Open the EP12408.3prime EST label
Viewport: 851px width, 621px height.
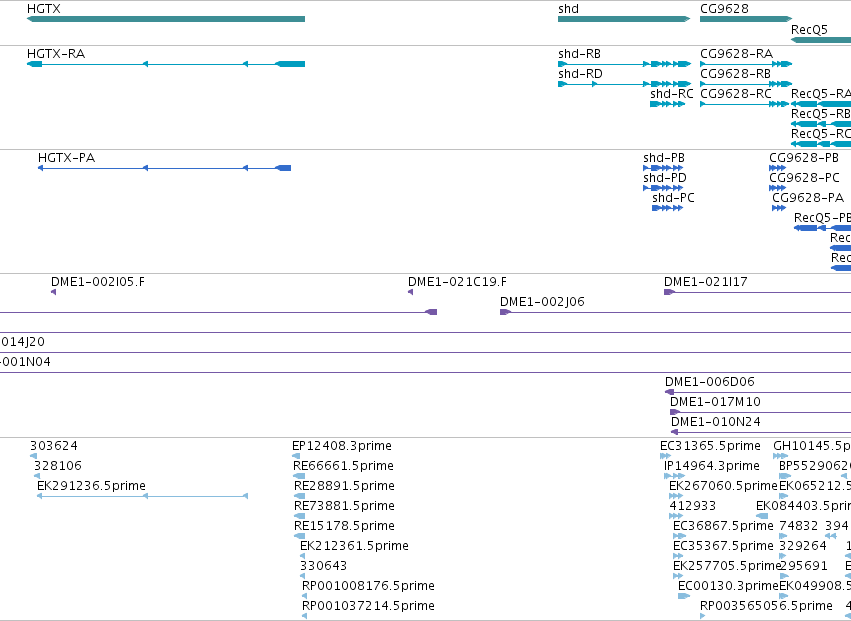click(x=341, y=446)
